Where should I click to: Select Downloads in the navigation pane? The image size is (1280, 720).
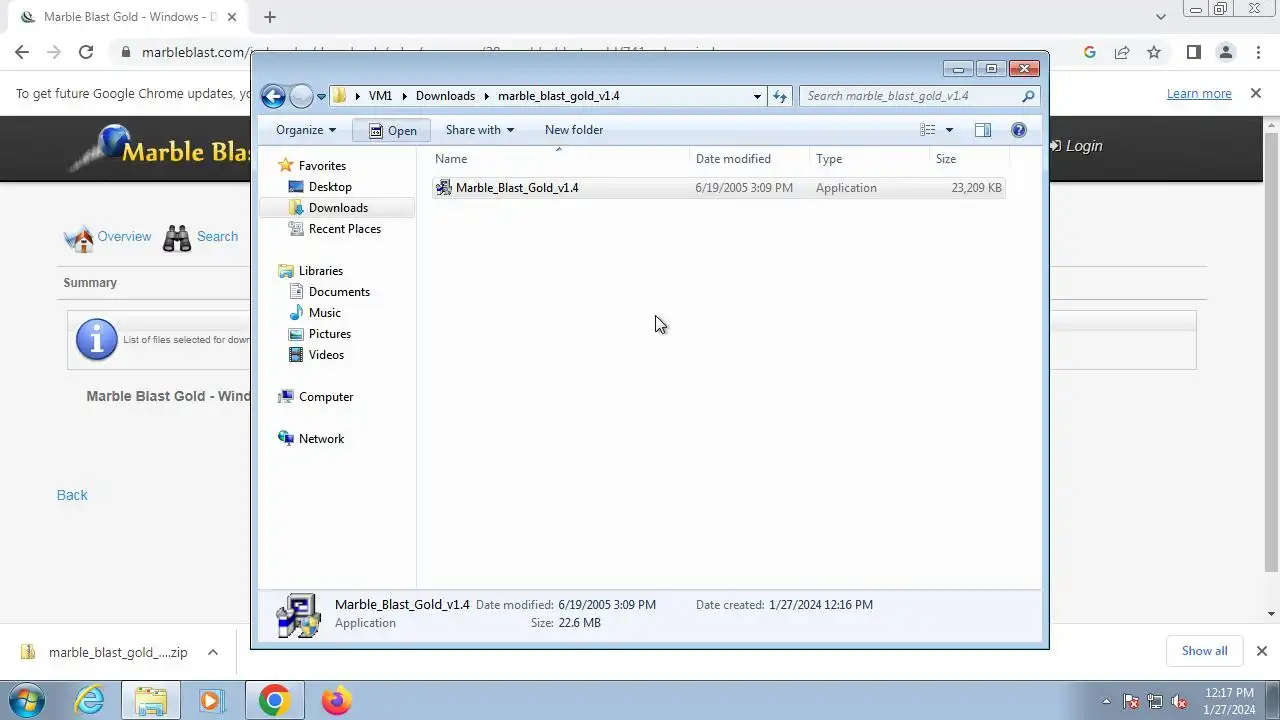(x=337, y=208)
